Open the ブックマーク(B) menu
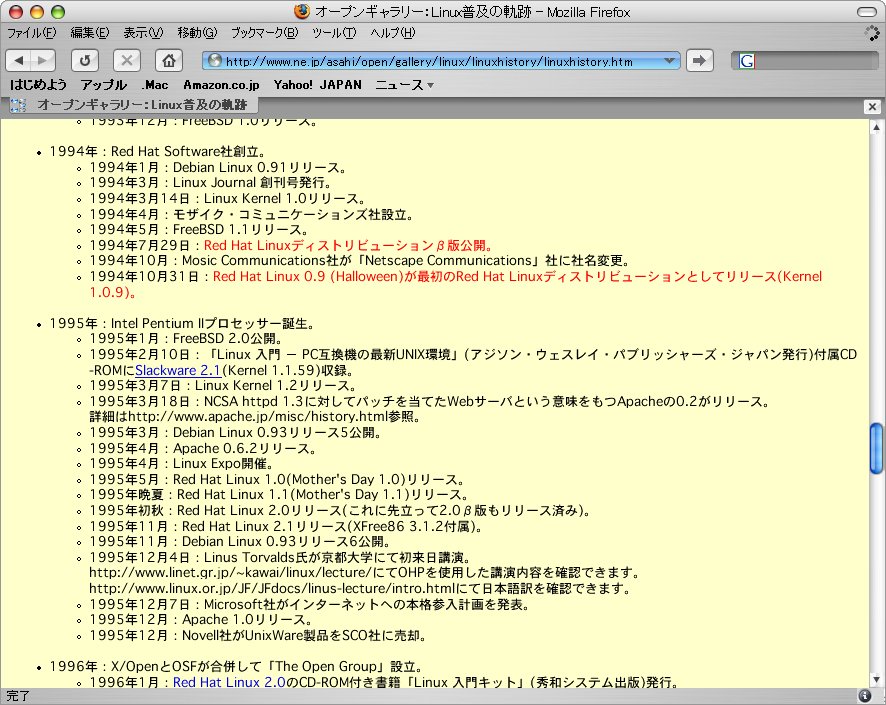886x705 pixels. tap(264, 33)
